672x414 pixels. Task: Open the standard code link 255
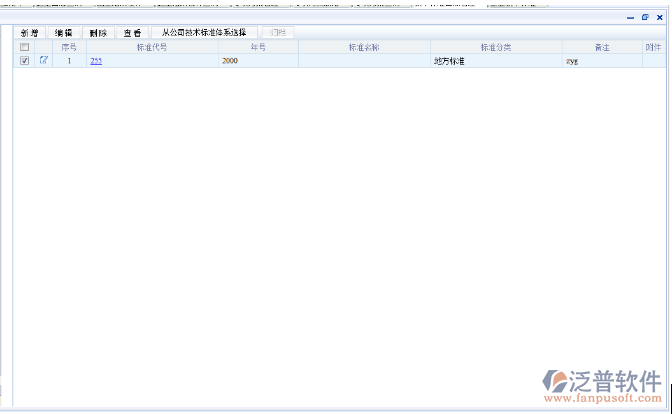coord(96,61)
